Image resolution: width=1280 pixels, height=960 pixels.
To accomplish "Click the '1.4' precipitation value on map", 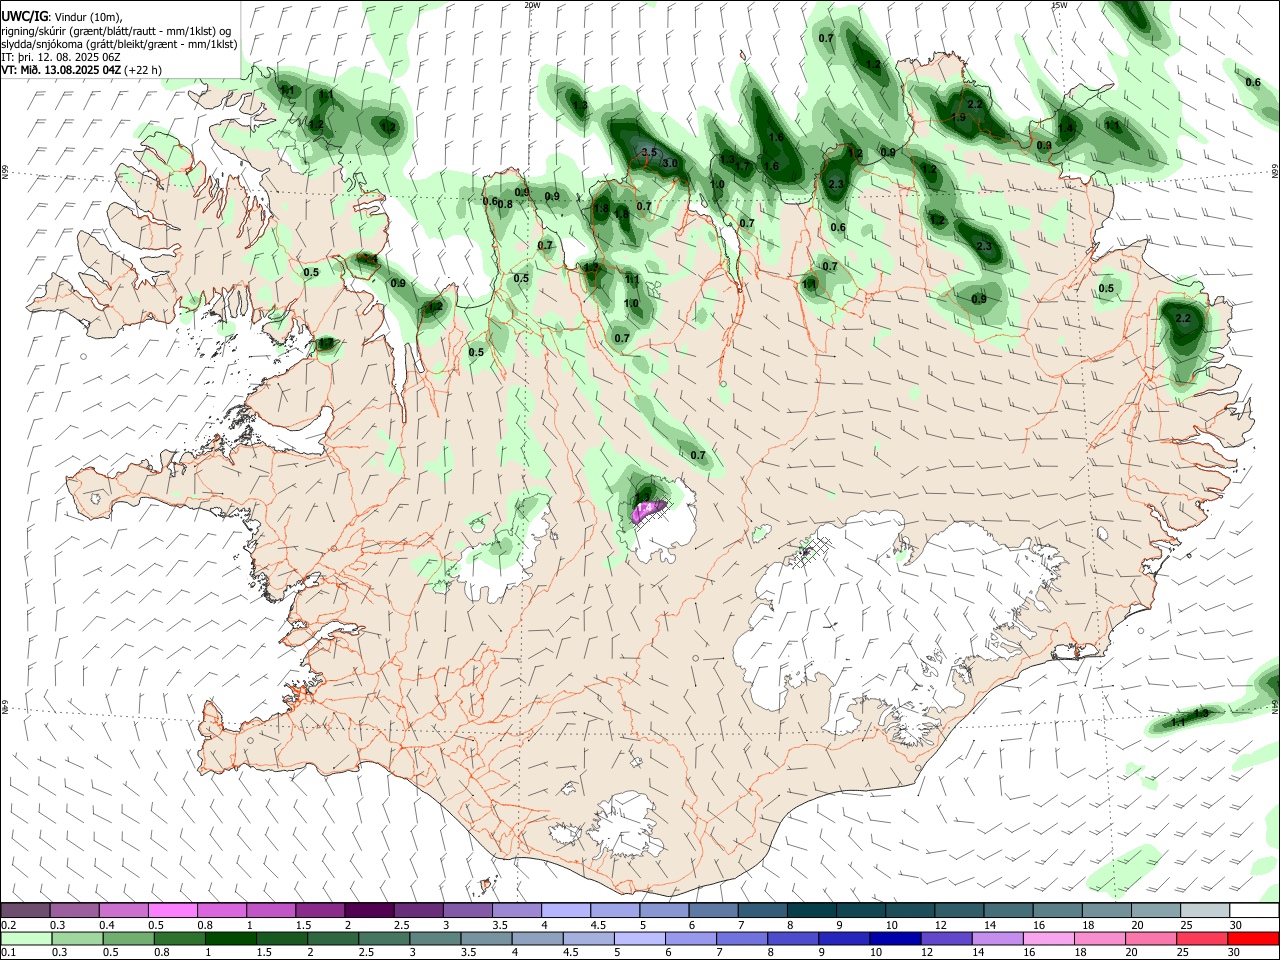I will tap(1066, 128).
